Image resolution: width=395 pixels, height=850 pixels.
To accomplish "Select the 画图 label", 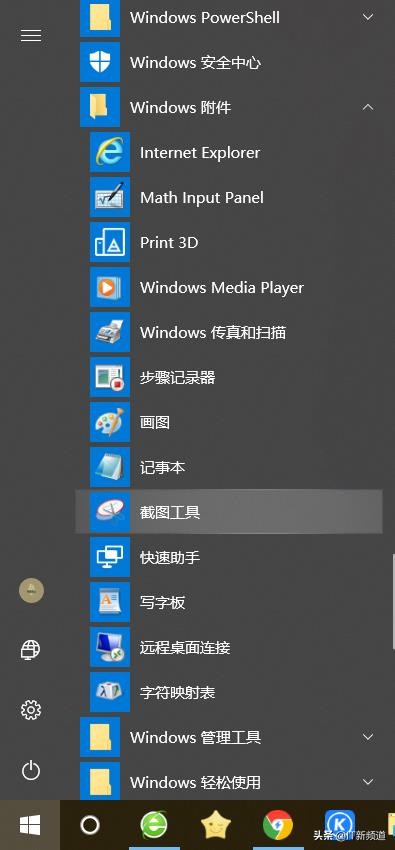I will (x=155, y=423).
